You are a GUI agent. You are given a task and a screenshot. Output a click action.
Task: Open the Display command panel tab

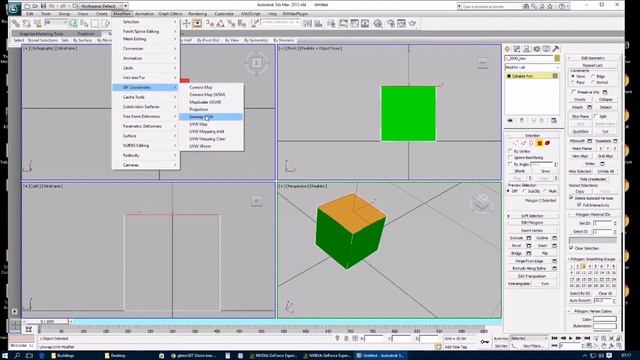pyautogui.click(x=546, y=49)
